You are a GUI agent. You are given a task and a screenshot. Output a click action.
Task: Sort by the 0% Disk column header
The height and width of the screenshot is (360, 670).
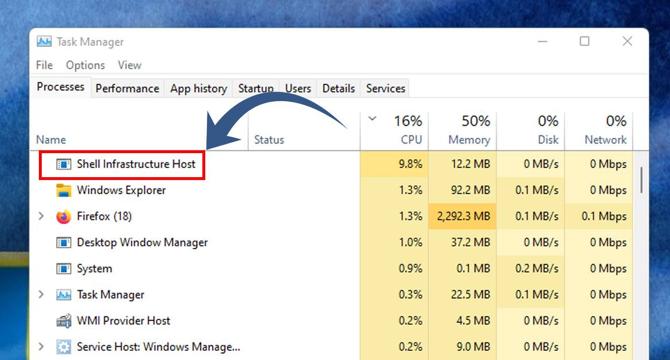(531, 131)
